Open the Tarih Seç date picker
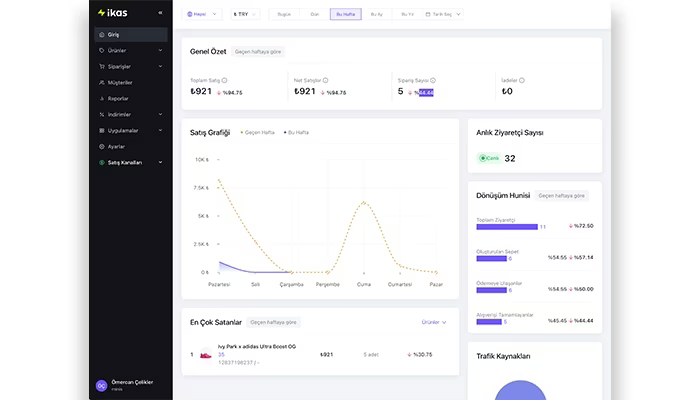Viewport: 700px width, 400px height. tap(442, 14)
